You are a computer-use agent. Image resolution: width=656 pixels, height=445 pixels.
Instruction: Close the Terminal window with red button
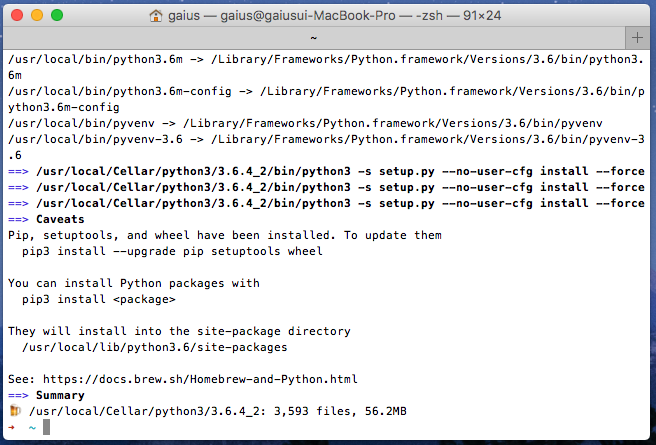tap(17, 16)
